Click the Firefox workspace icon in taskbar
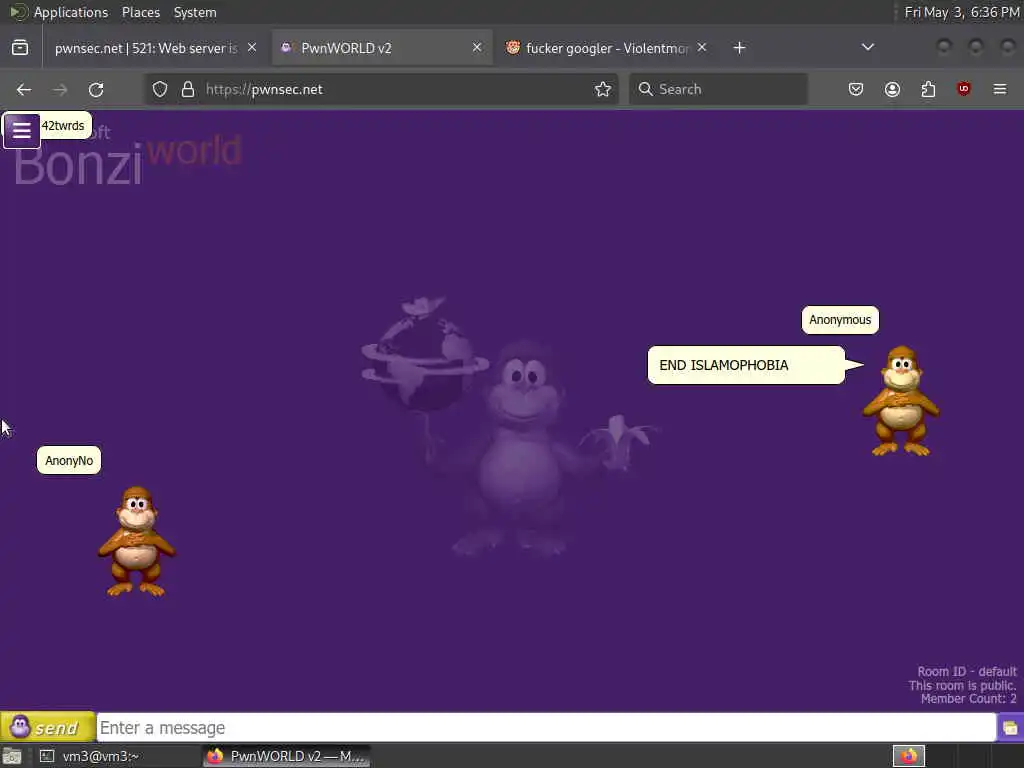This screenshot has width=1024, height=768. click(x=908, y=756)
